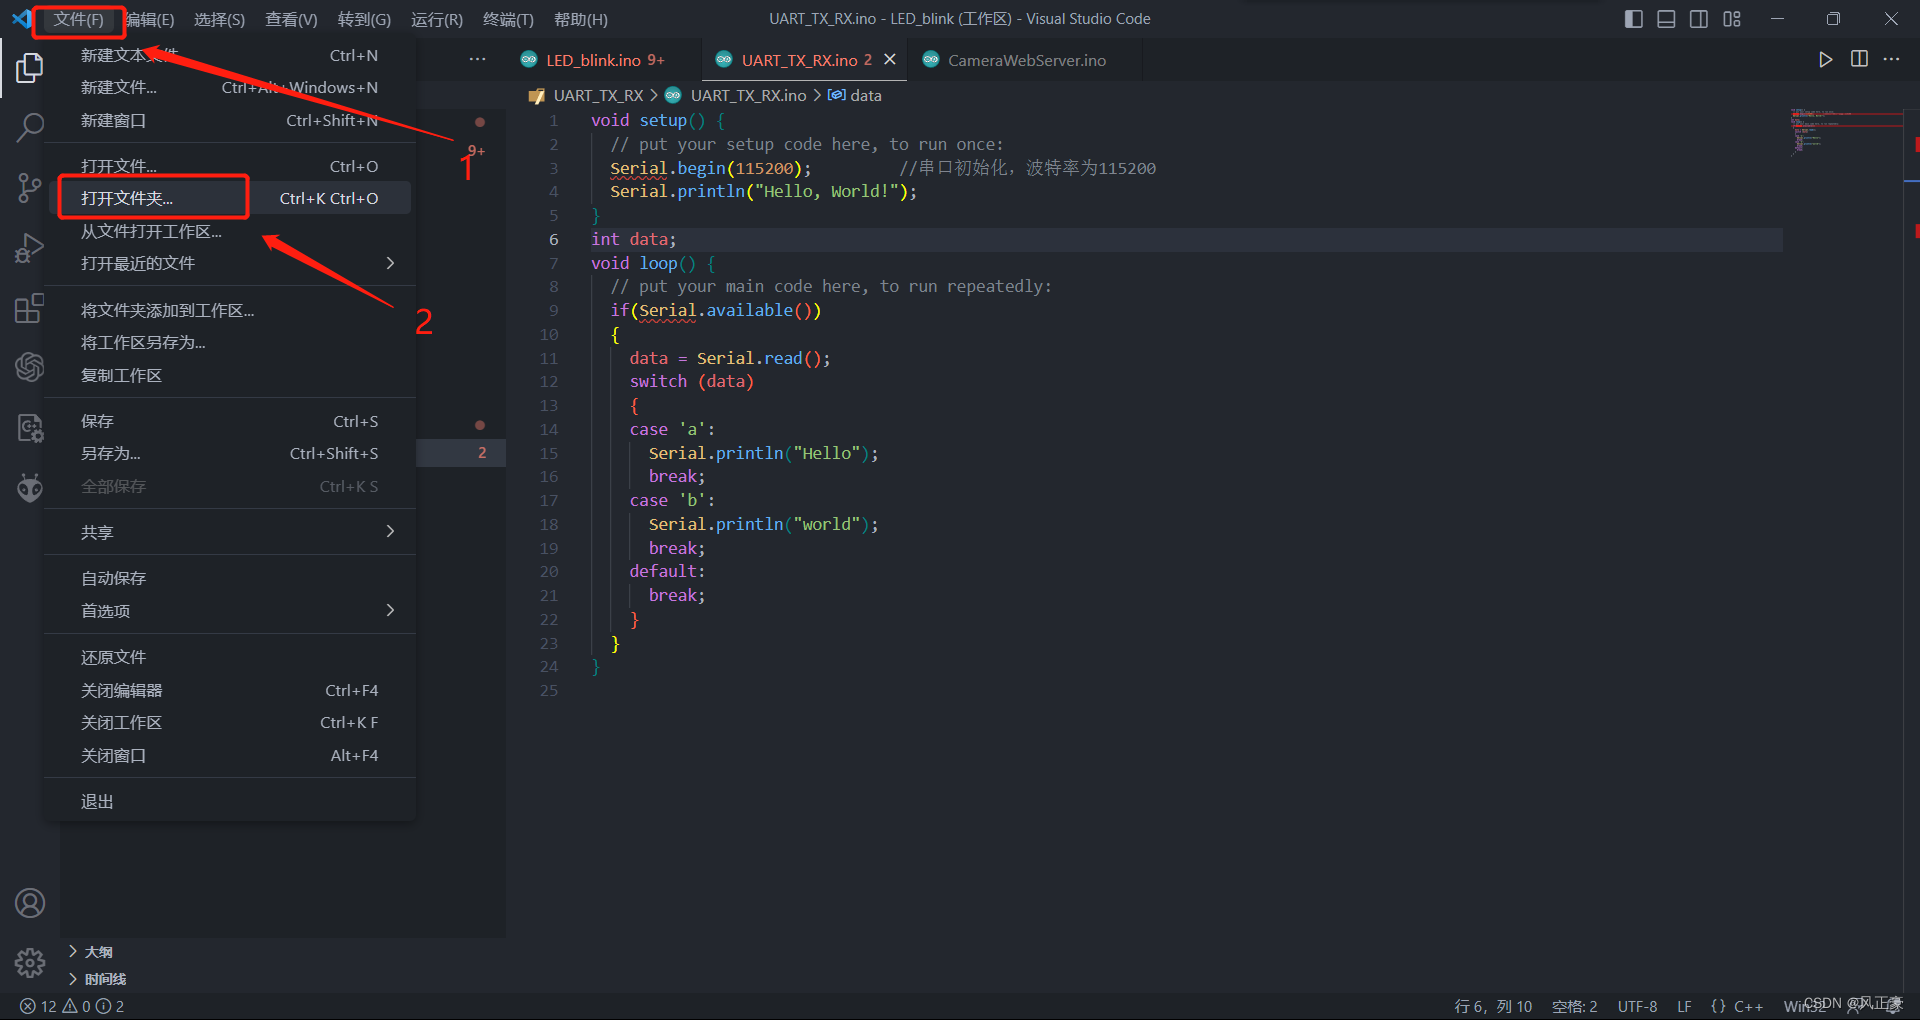Image resolution: width=1920 pixels, height=1020 pixels.
Task: Choose 退出 menu entry
Action: 230,801
